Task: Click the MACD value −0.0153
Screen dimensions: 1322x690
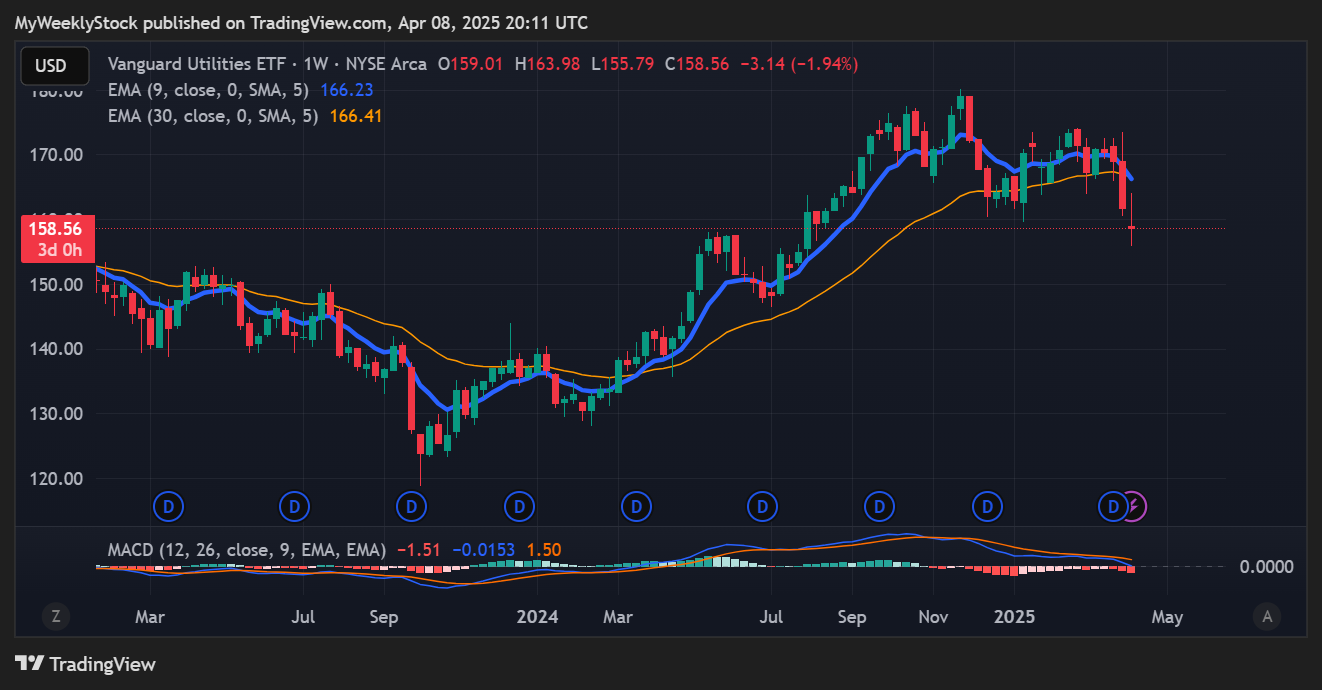Action: point(485,550)
